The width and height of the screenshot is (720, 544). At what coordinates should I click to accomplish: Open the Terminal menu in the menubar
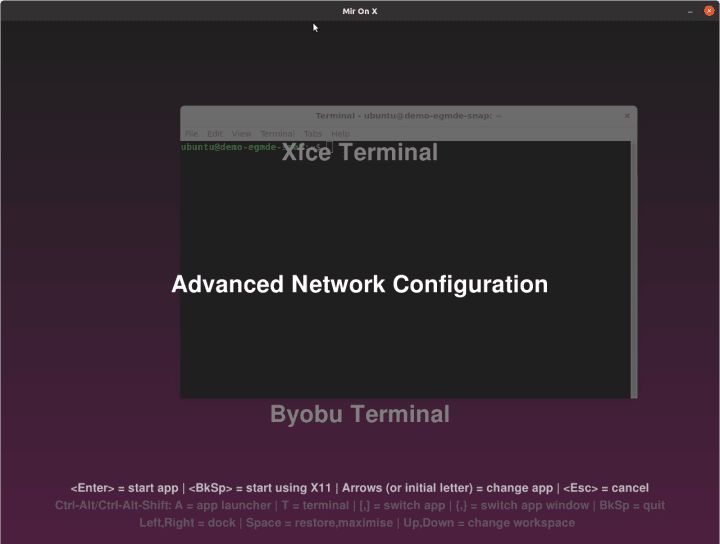pyautogui.click(x=277, y=134)
